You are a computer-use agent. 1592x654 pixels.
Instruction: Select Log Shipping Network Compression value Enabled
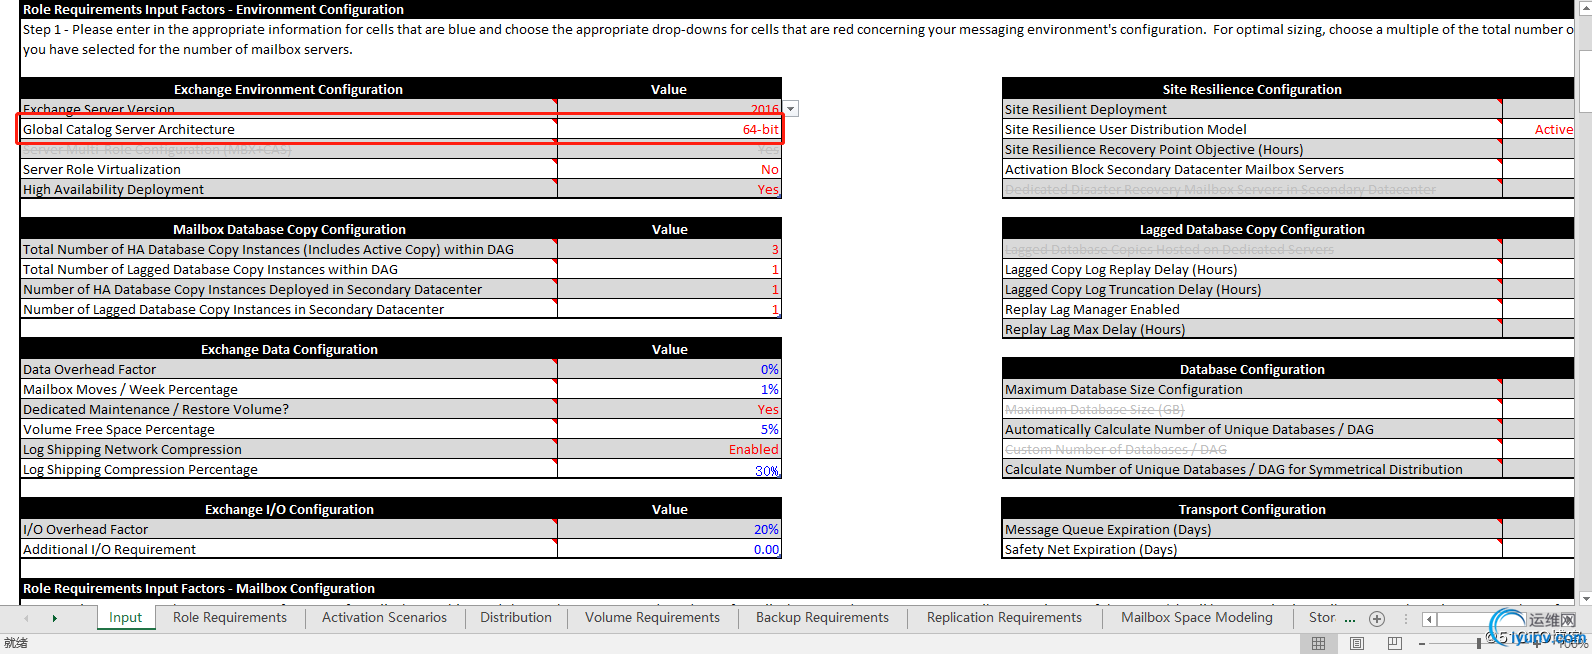pos(669,449)
